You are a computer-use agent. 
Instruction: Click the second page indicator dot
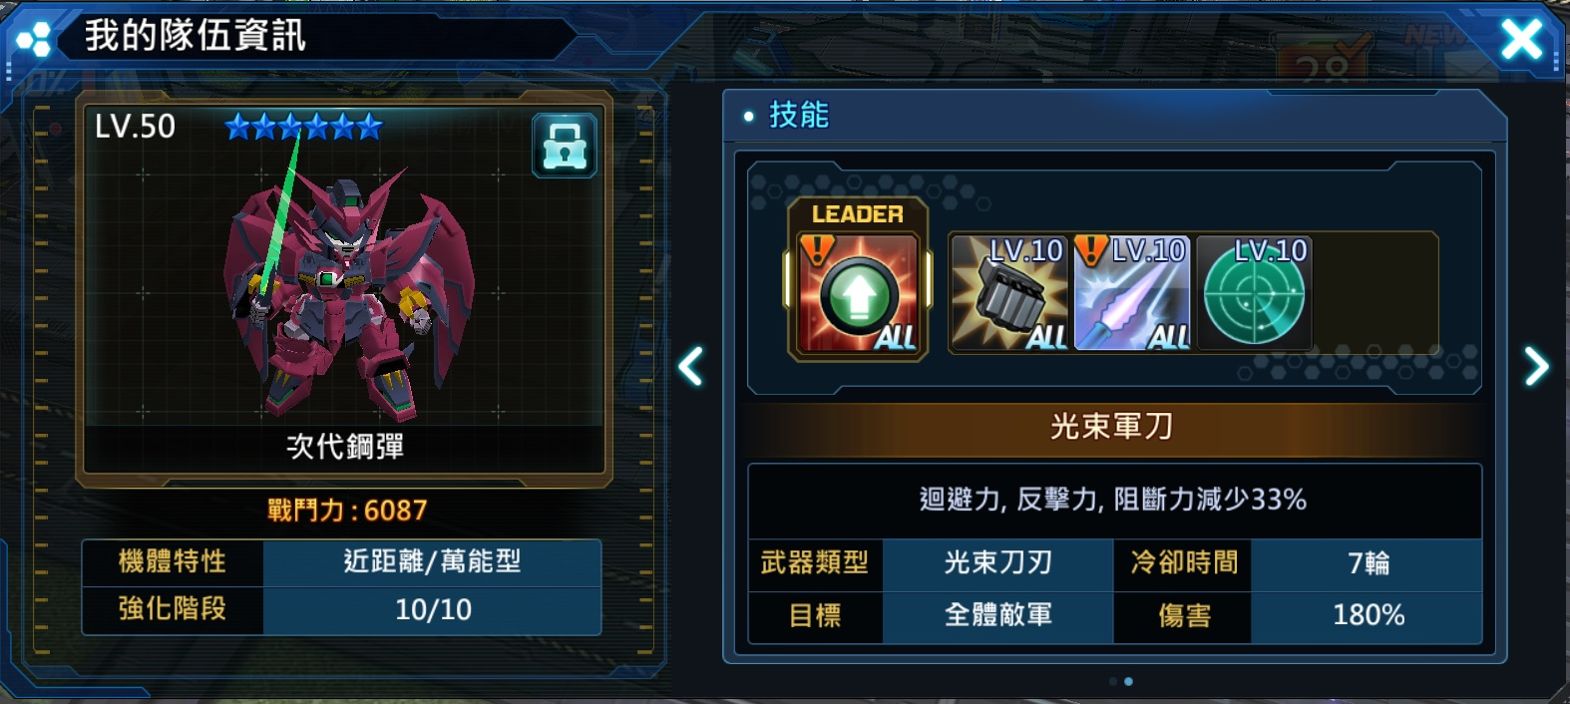(1128, 681)
